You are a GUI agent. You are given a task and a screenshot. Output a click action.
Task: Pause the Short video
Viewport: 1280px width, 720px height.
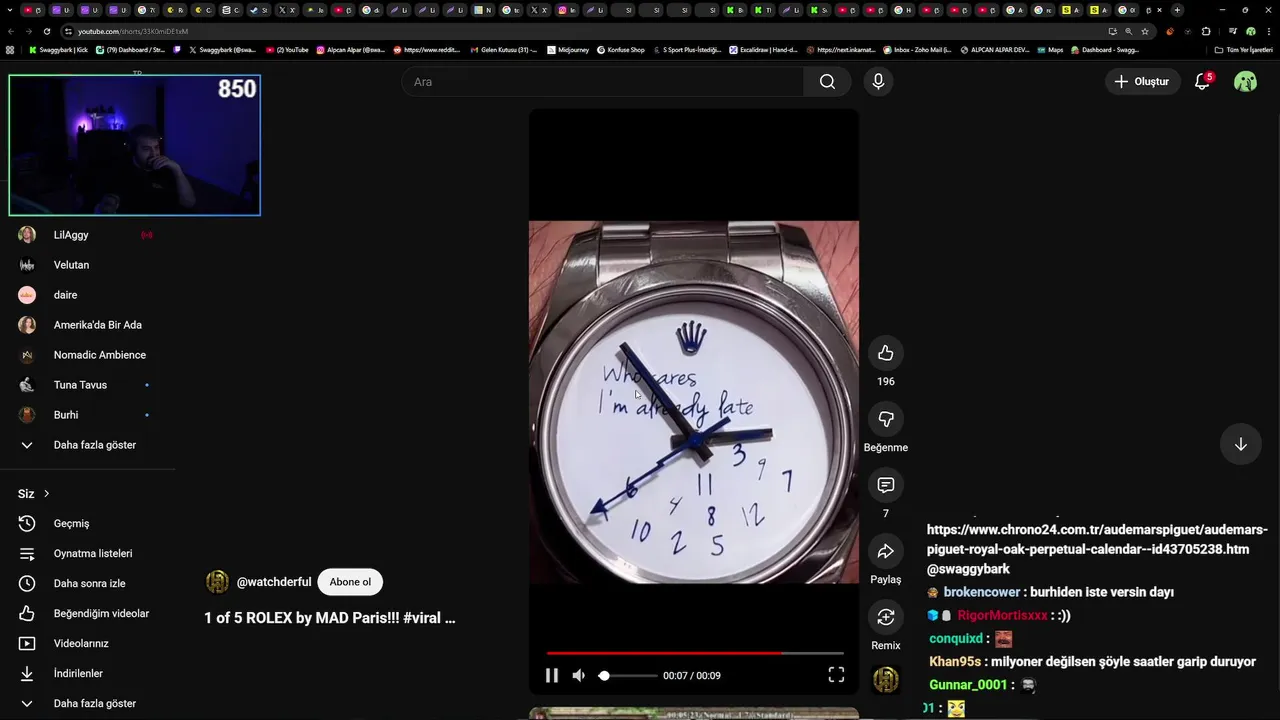point(551,675)
